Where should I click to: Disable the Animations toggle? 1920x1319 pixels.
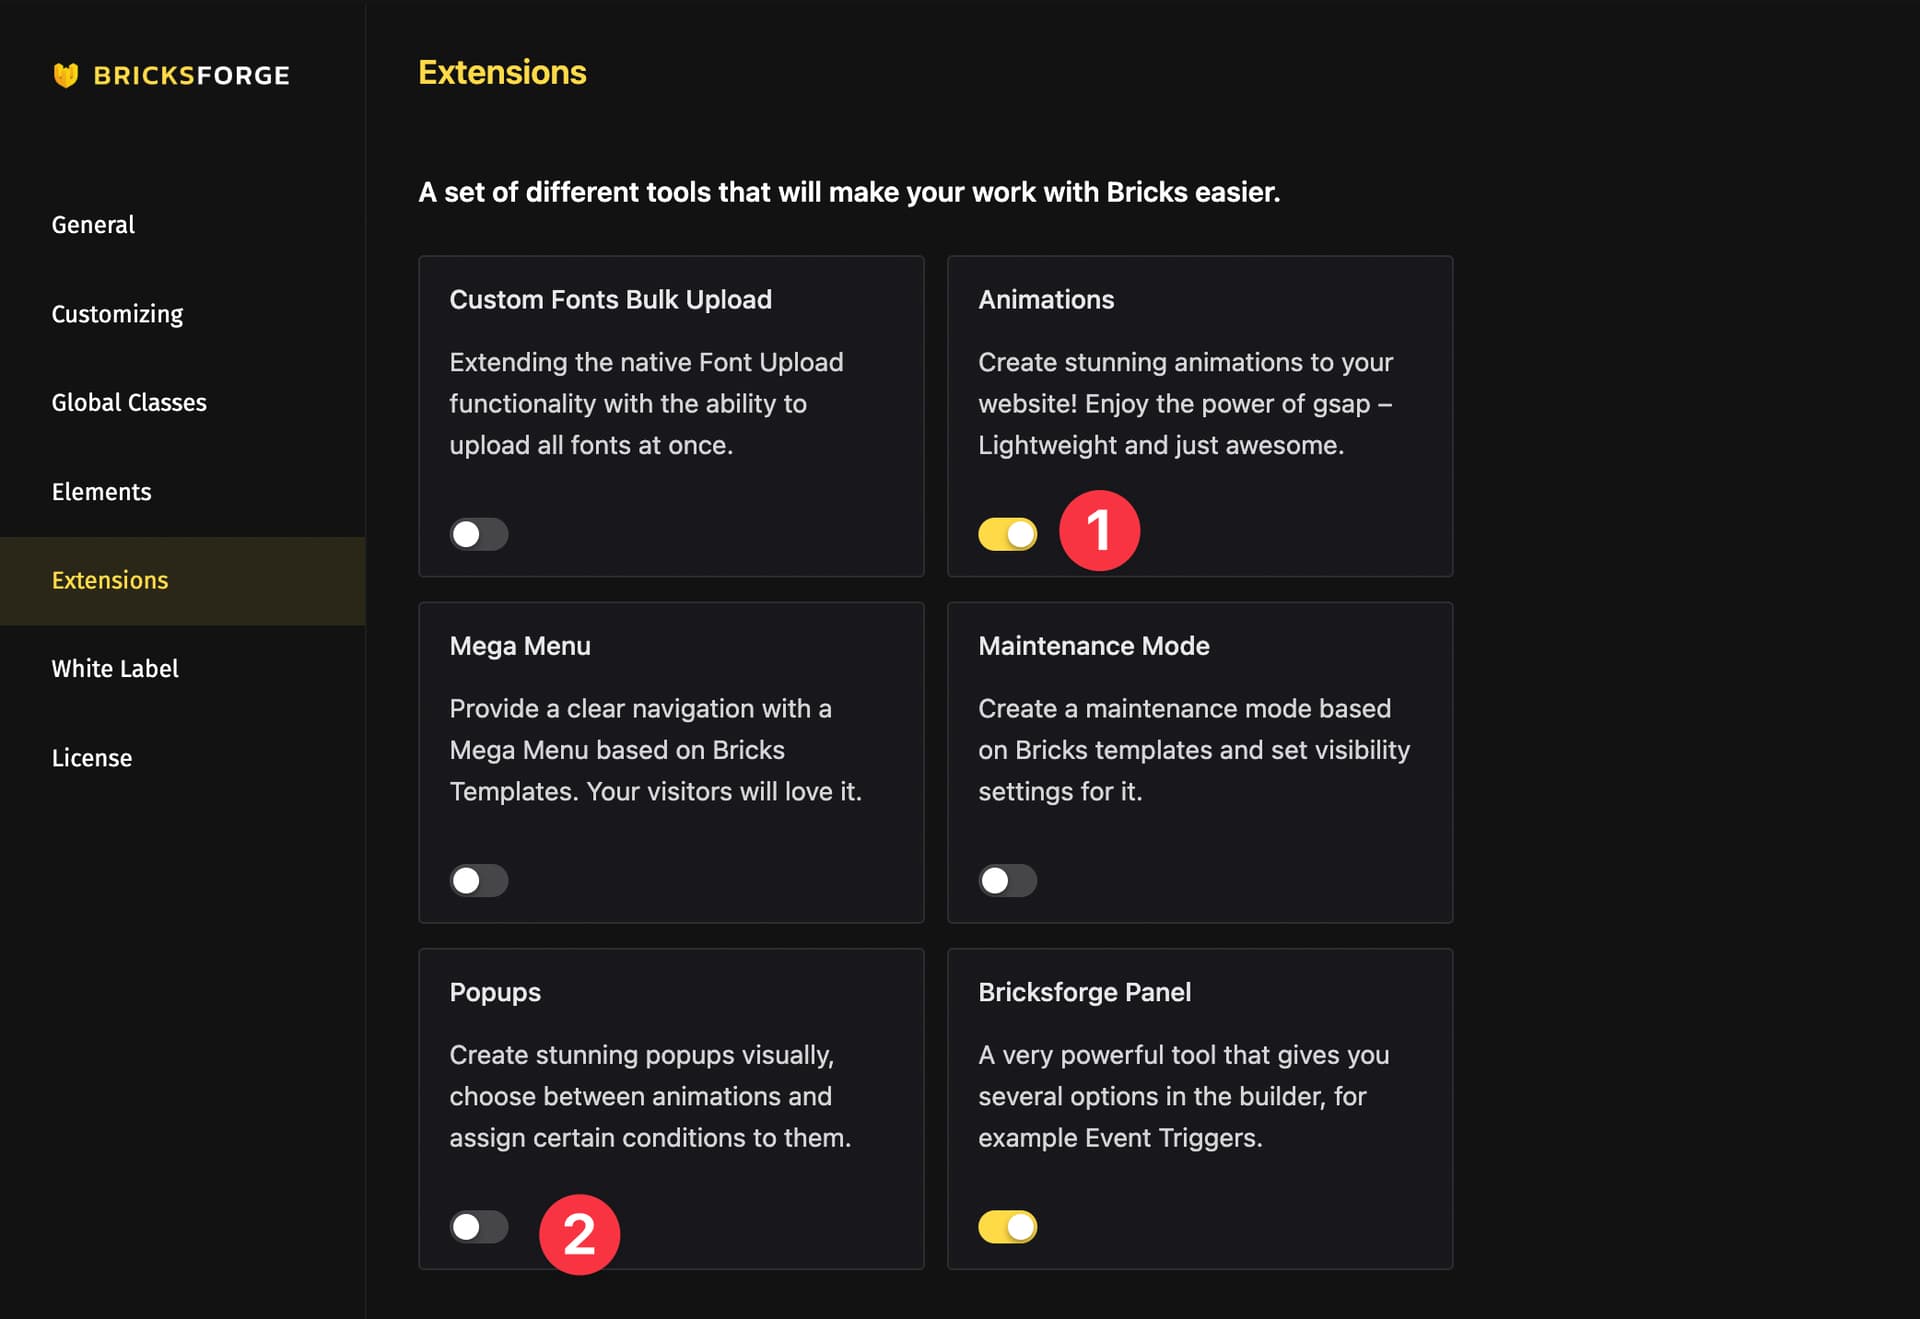(1008, 534)
